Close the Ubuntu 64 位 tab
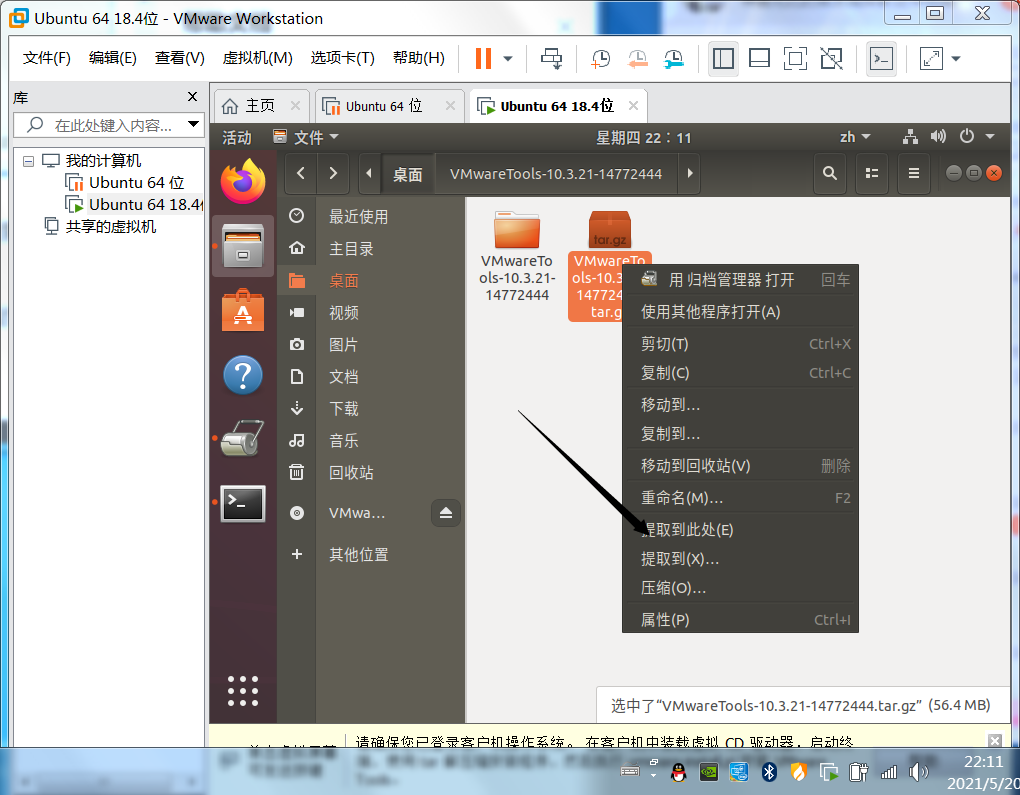1020x795 pixels. (450, 105)
